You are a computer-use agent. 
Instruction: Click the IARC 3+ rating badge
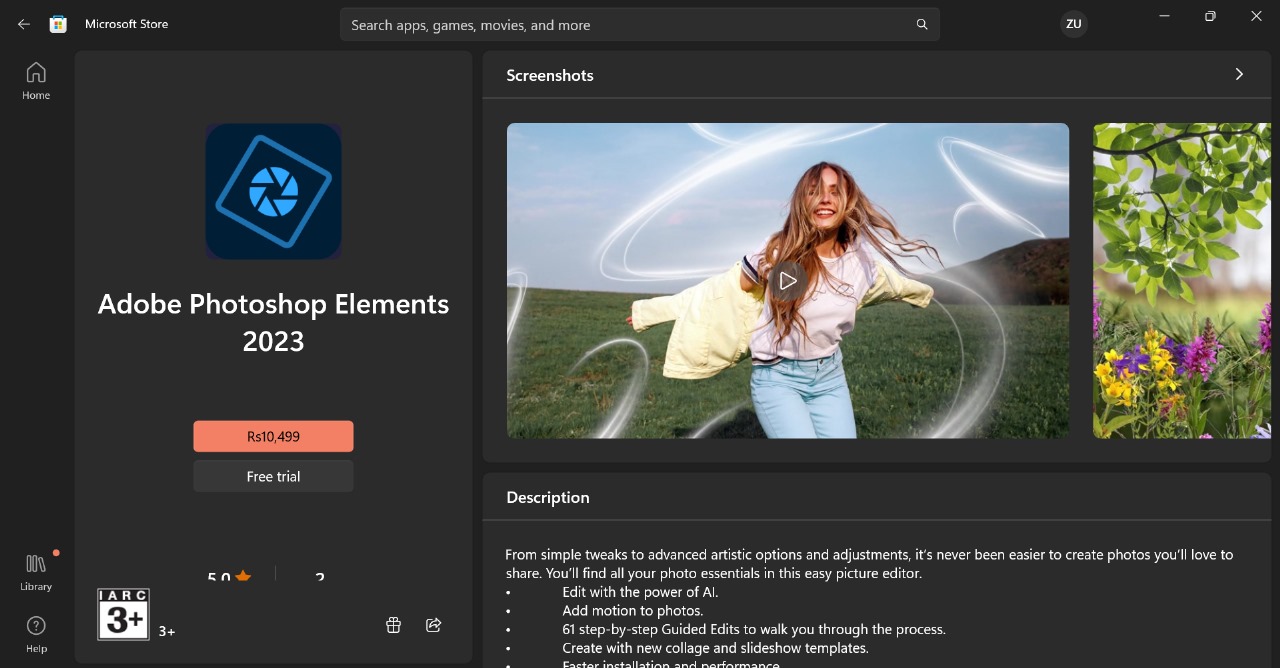(x=123, y=614)
